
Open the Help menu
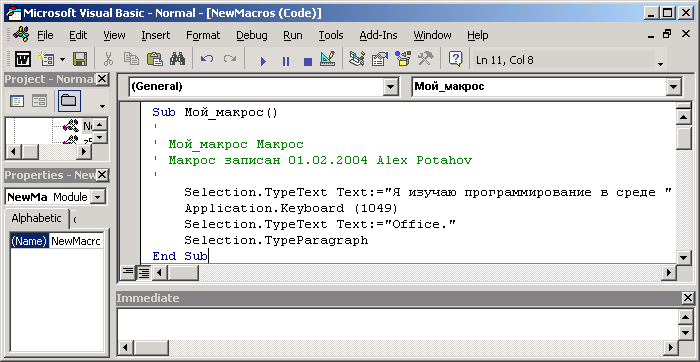478,35
